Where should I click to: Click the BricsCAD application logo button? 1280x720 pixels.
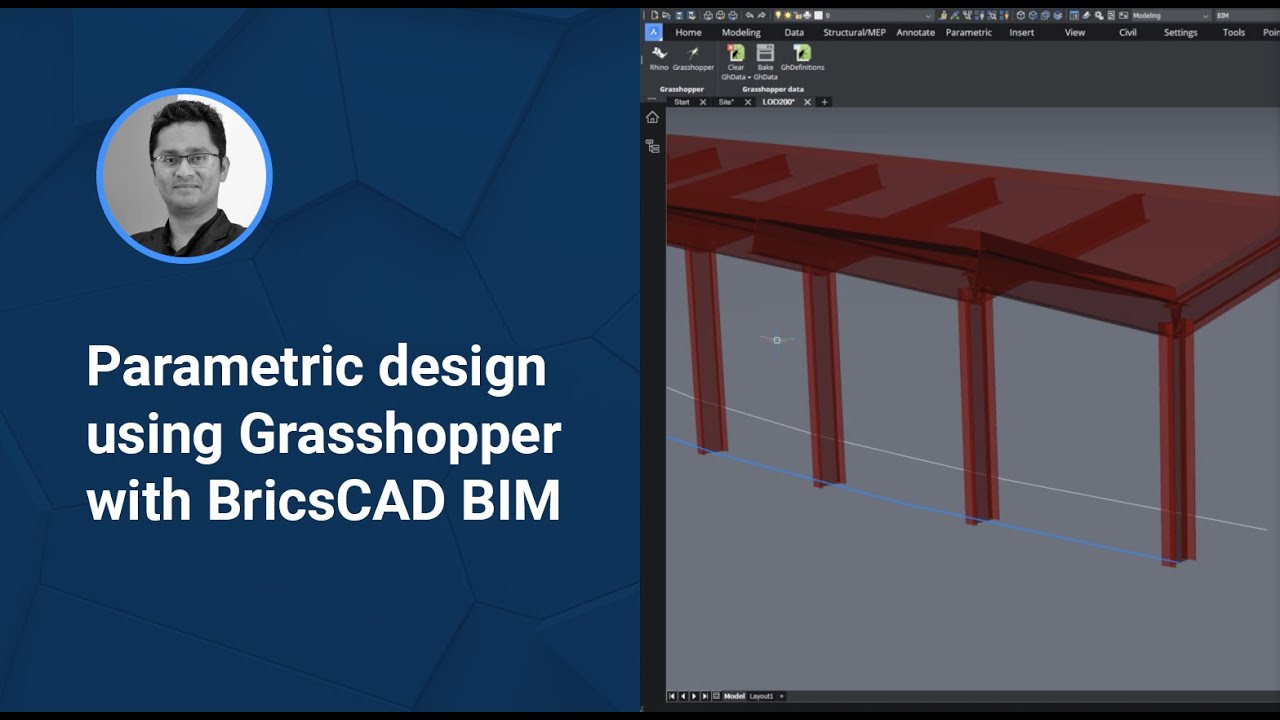653,32
